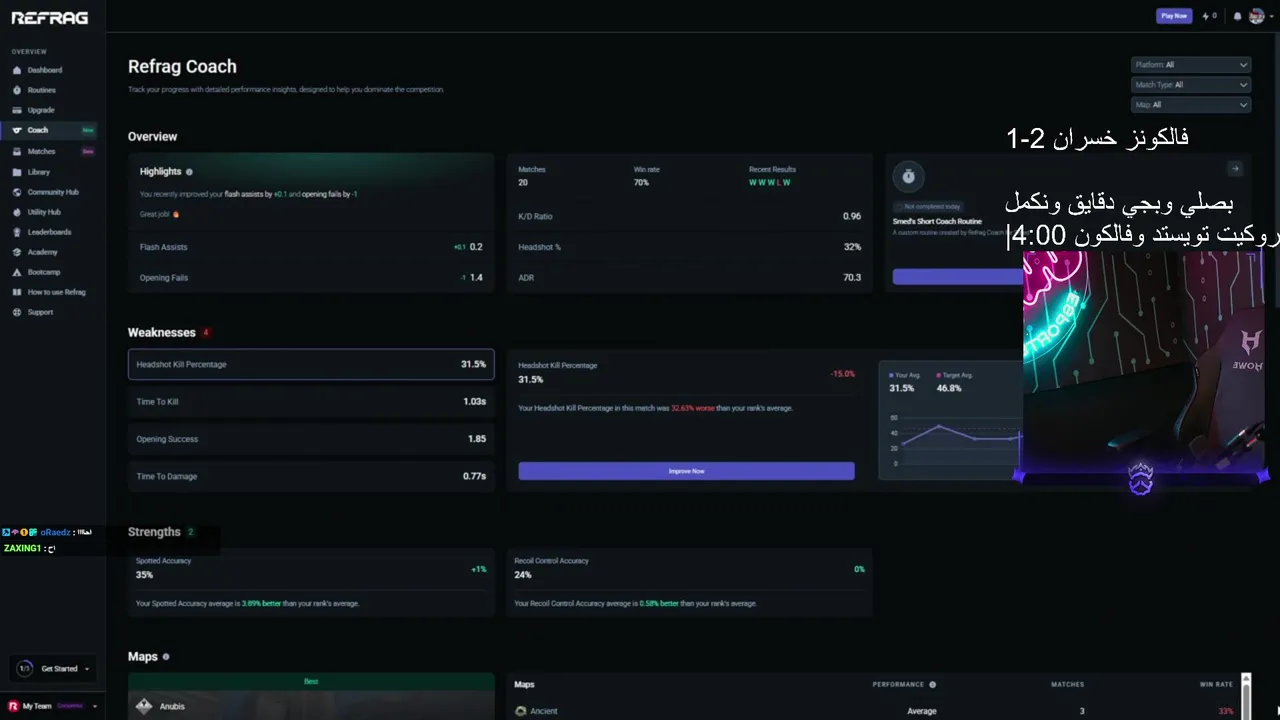Expand the My Team dropdown
The width and height of the screenshot is (1280, 720).
tap(52, 706)
